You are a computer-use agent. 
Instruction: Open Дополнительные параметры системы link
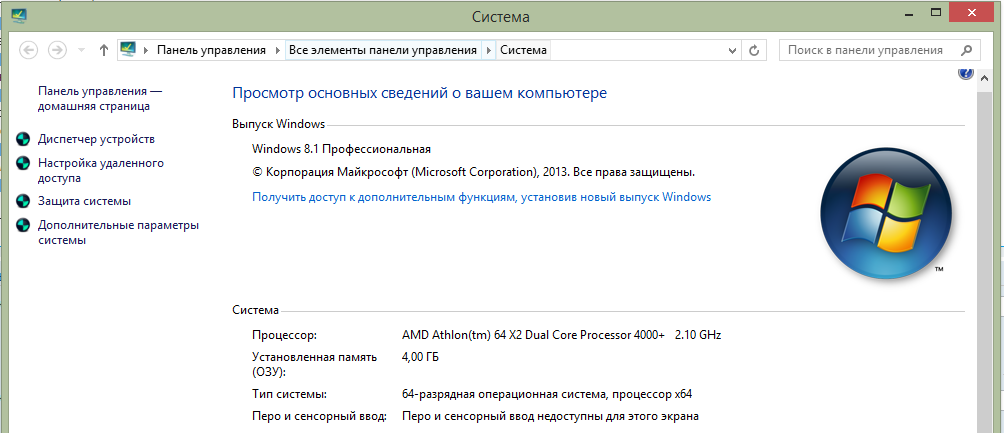click(118, 233)
